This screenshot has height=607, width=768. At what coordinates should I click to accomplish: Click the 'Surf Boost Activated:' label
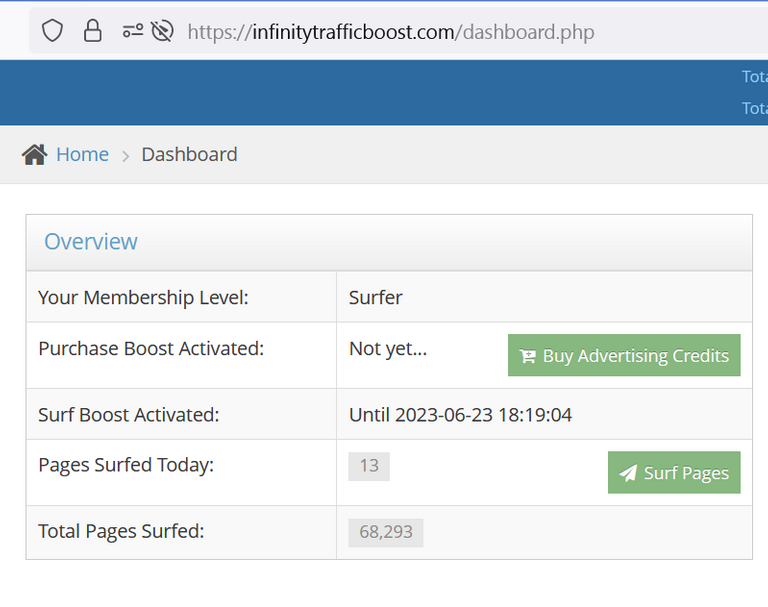pos(129,415)
